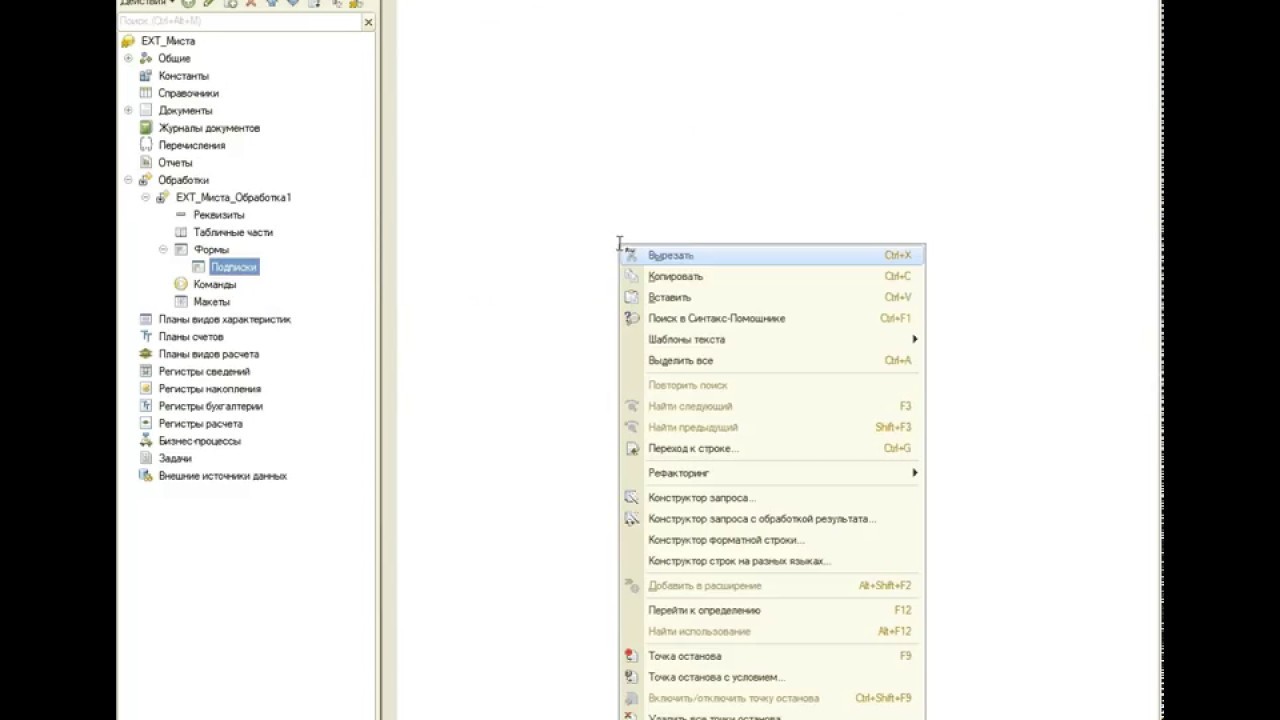Image resolution: width=1280 pixels, height=720 pixels.
Task: Select Включить/отключить точку останова entry
Action: click(x=772, y=698)
